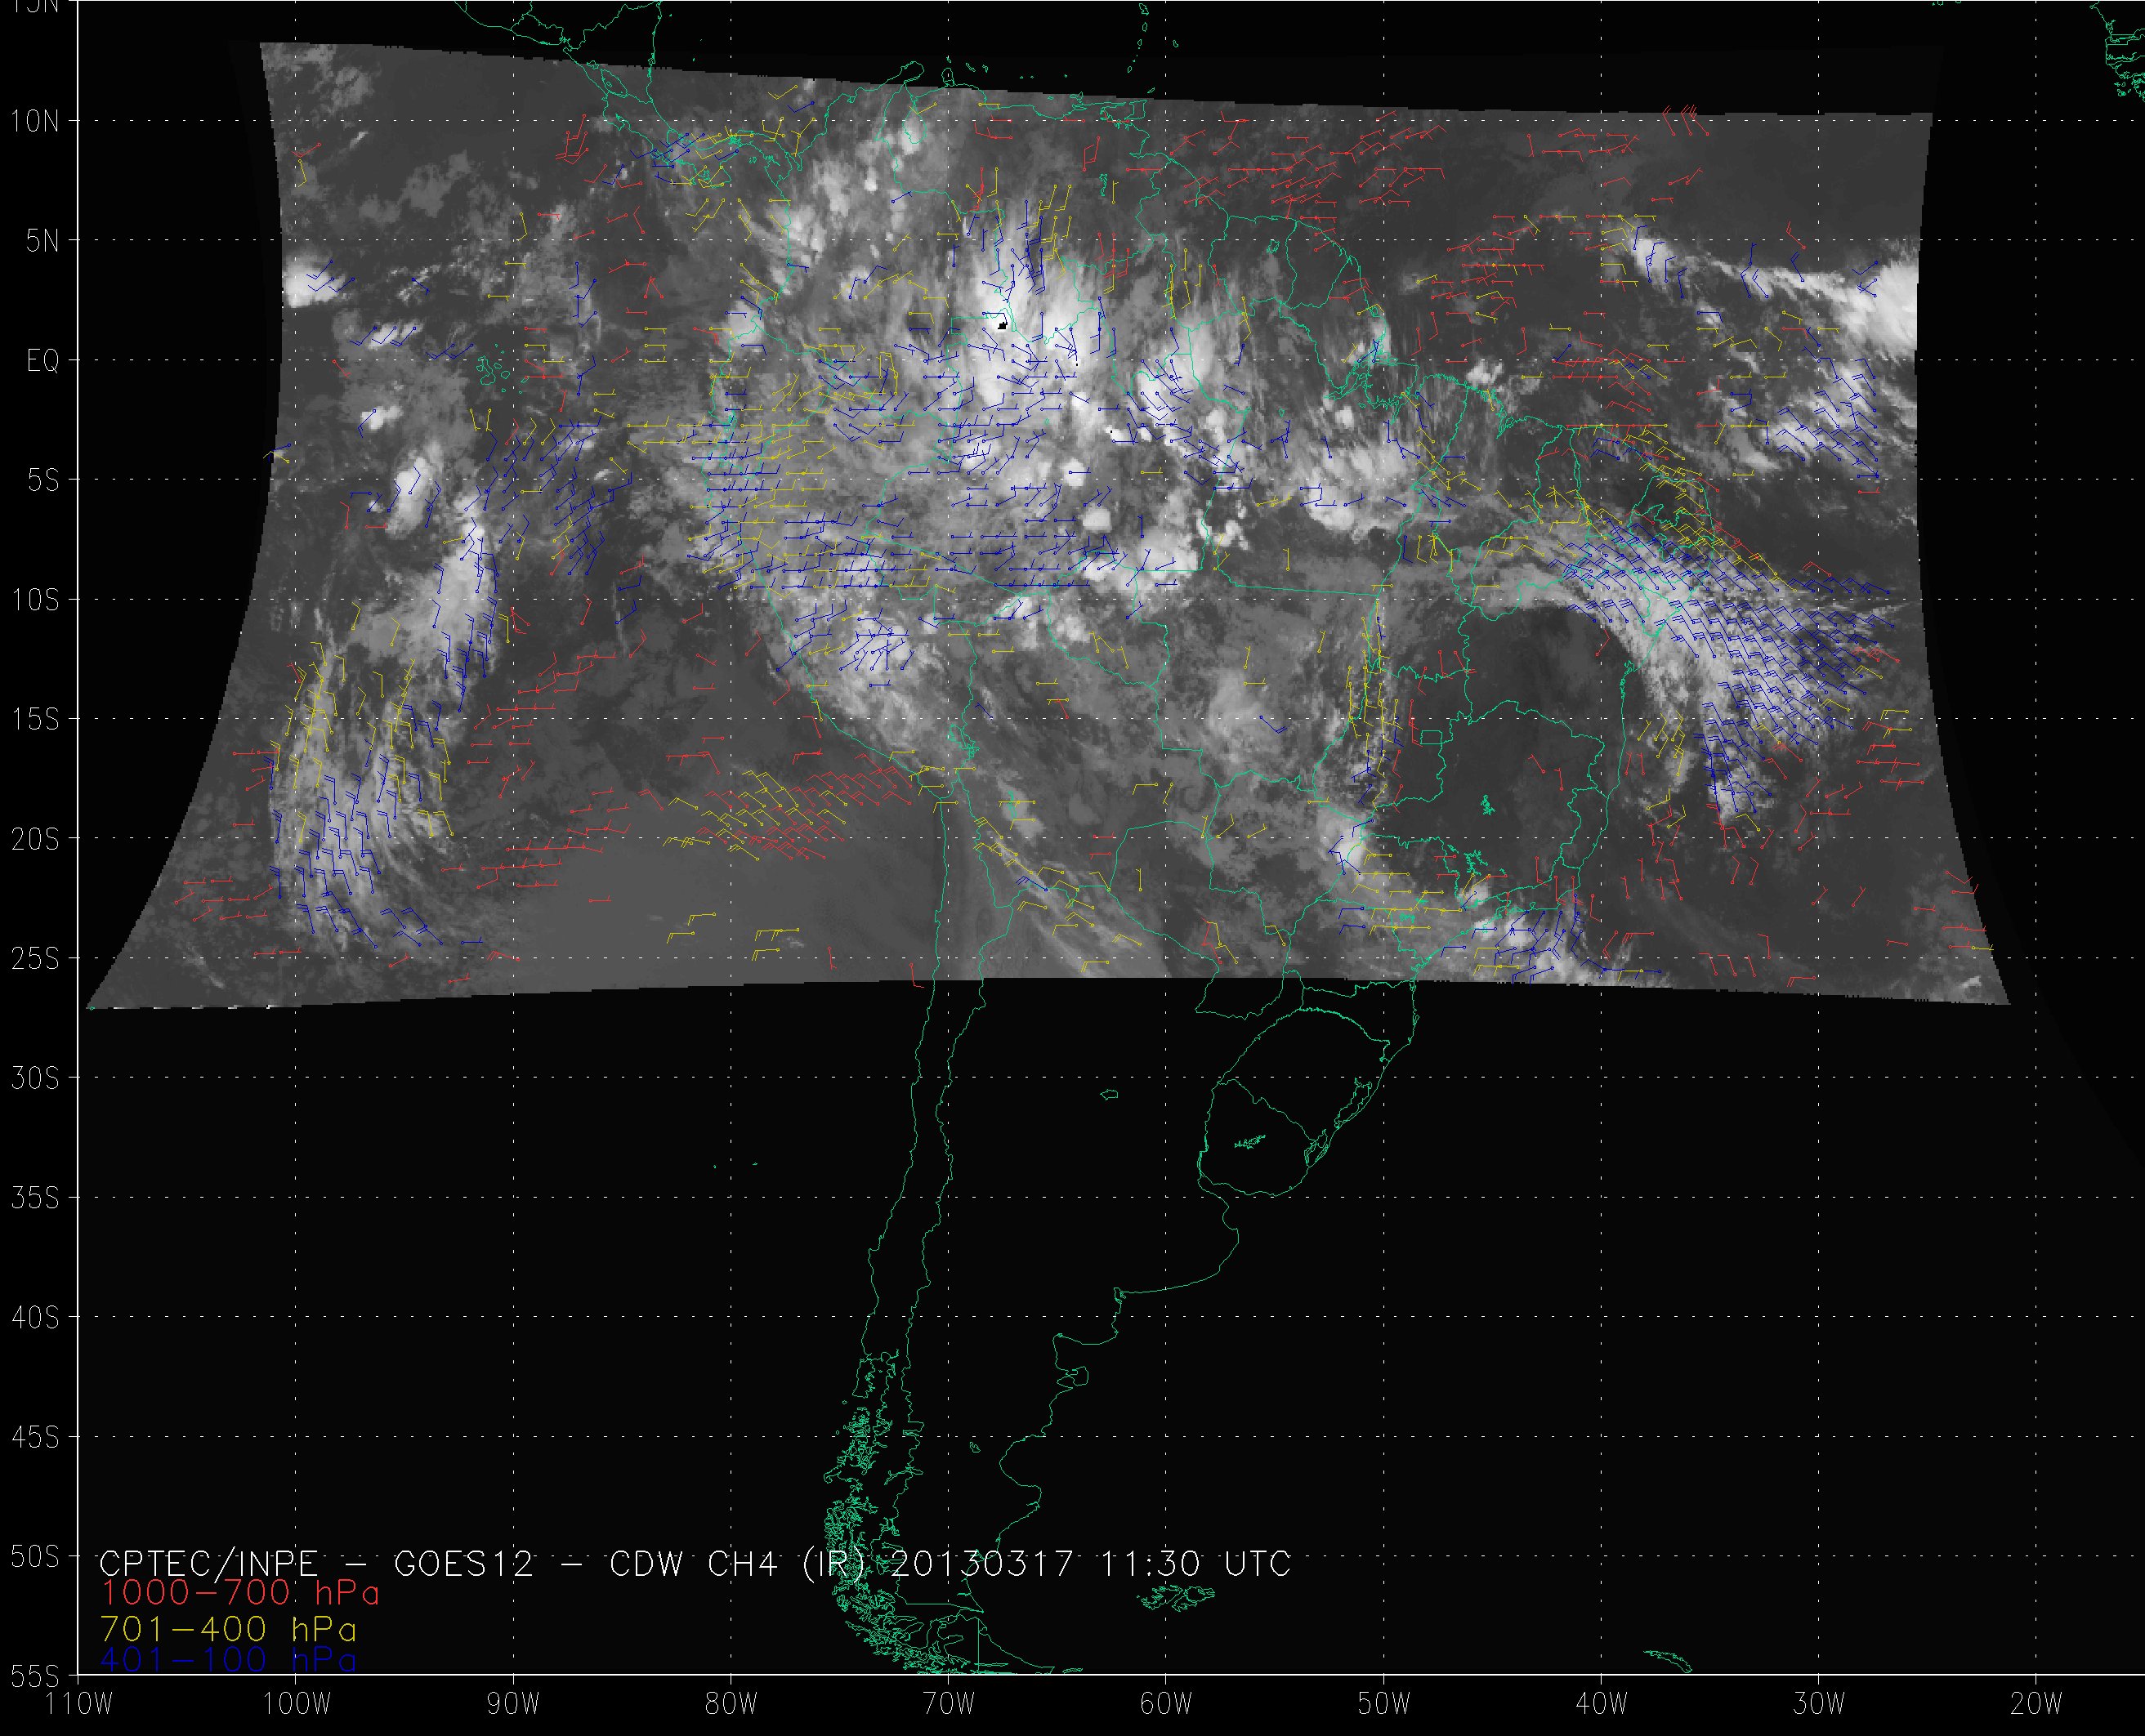This screenshot has height=1736, width=2145.
Task: Click the 70W longitude axis label
Action: [x=948, y=1704]
